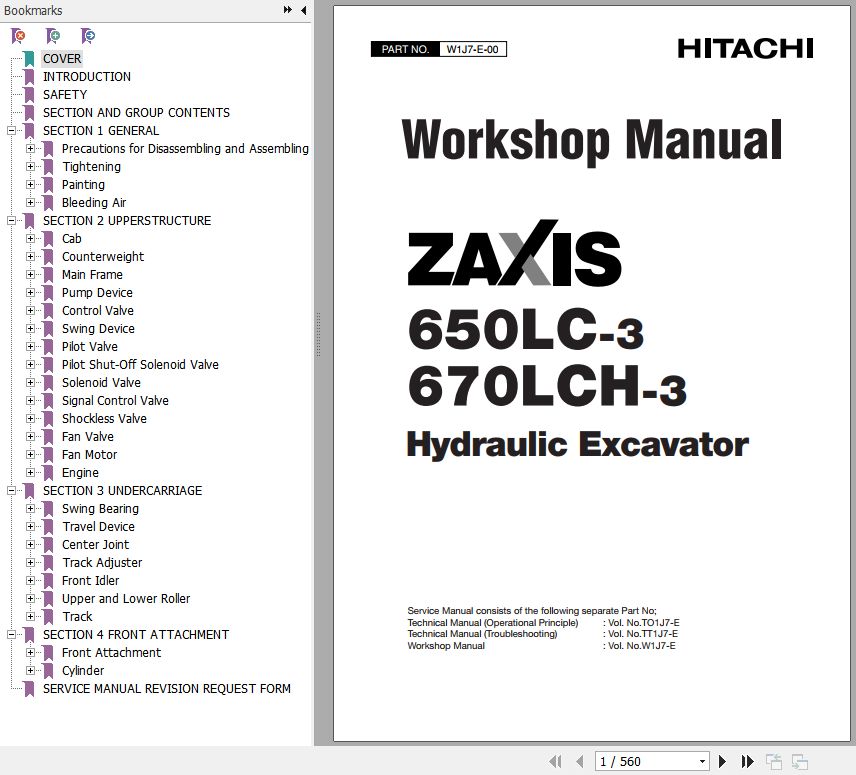
Task: Expand the Tightening bookmark
Action: [30, 166]
